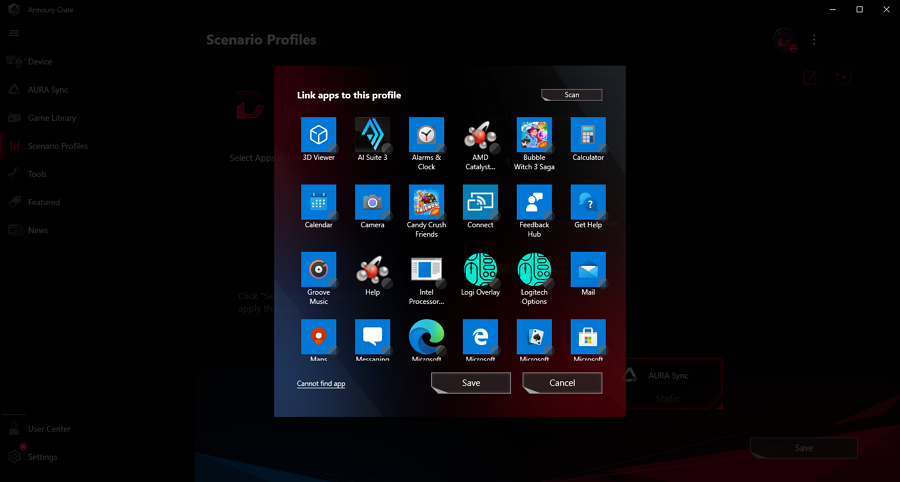This screenshot has height=482, width=900.
Task: Select the Microsoft Solitaire cards icon
Action: (x=534, y=337)
